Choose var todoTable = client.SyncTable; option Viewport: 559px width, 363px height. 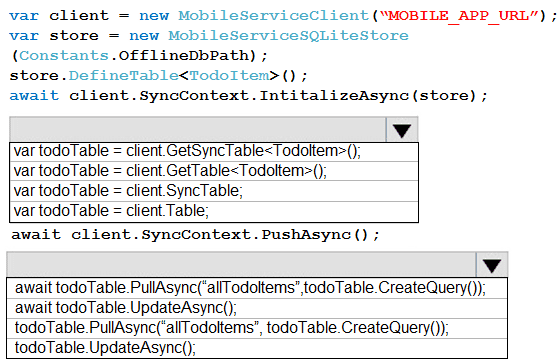[214, 191]
